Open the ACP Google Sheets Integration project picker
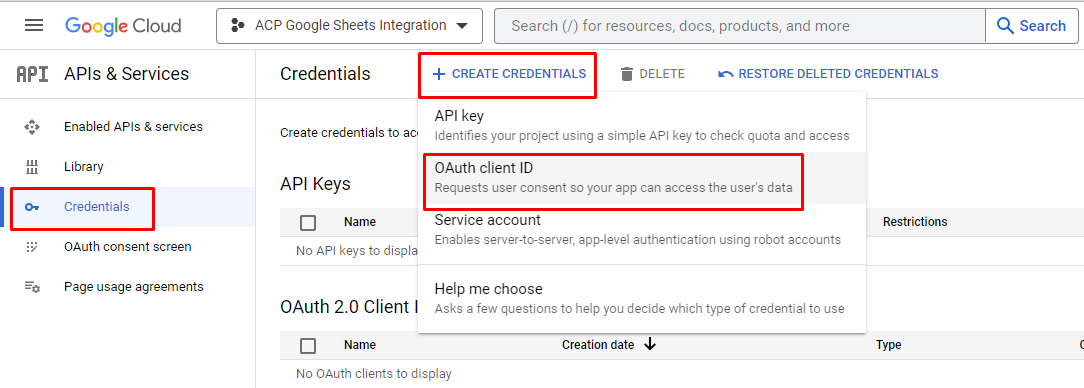Viewport: 1084px width, 388px height. click(x=349, y=26)
